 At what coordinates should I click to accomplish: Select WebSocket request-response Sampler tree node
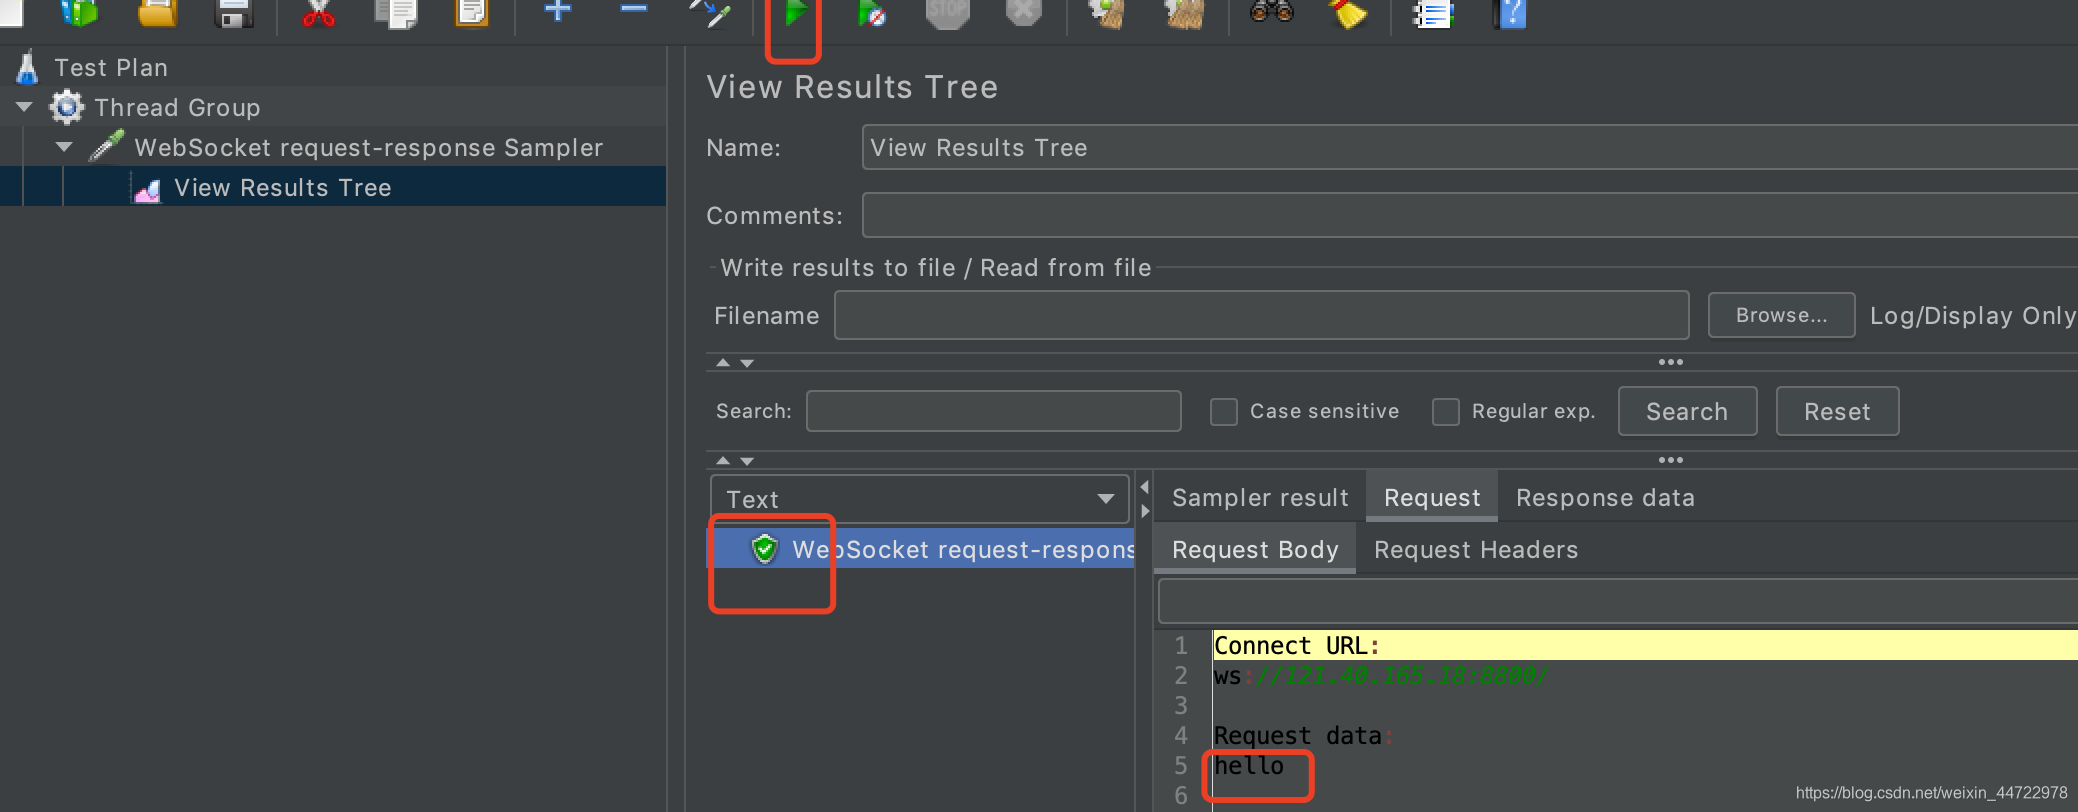pyautogui.click(x=369, y=147)
